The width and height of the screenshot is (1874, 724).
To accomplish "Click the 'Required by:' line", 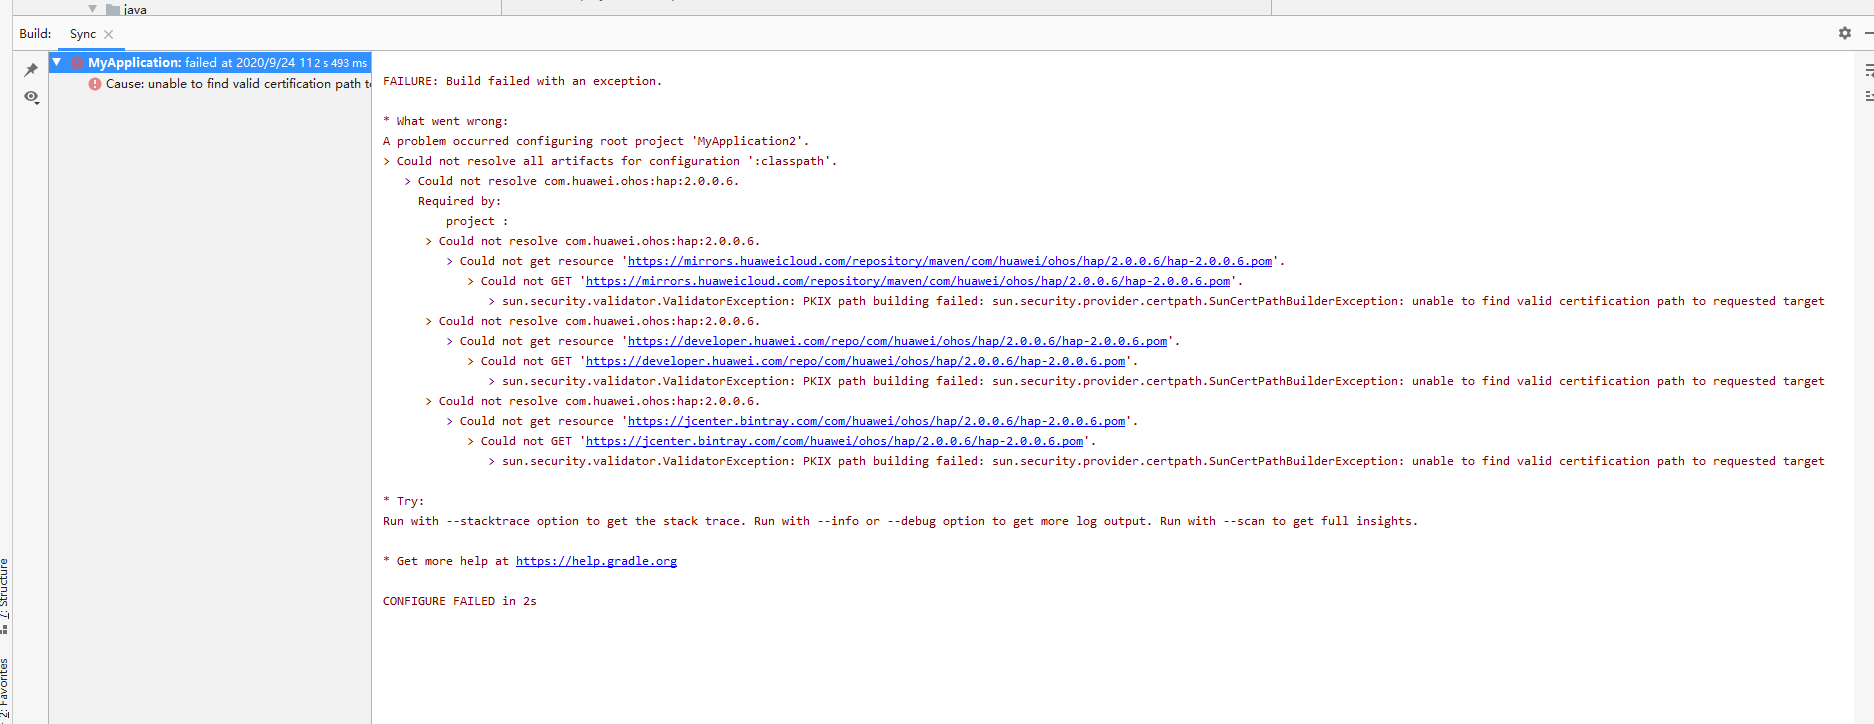I will pos(459,201).
